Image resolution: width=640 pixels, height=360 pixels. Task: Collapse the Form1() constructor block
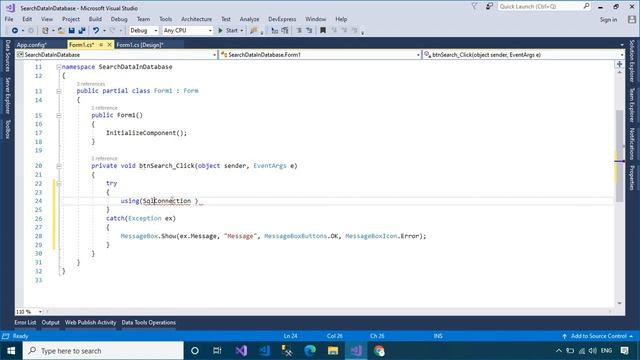click(x=58, y=116)
